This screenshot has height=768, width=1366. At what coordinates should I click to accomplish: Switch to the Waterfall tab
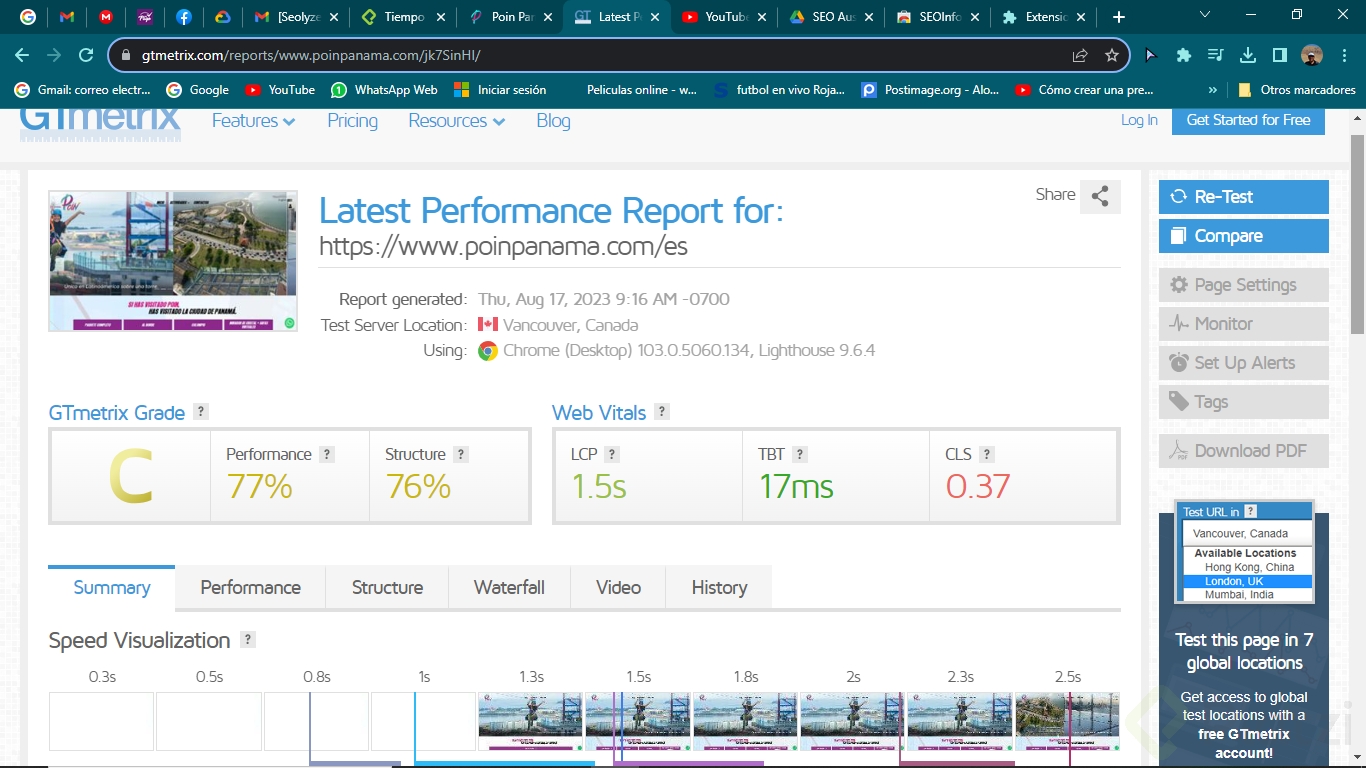point(509,588)
